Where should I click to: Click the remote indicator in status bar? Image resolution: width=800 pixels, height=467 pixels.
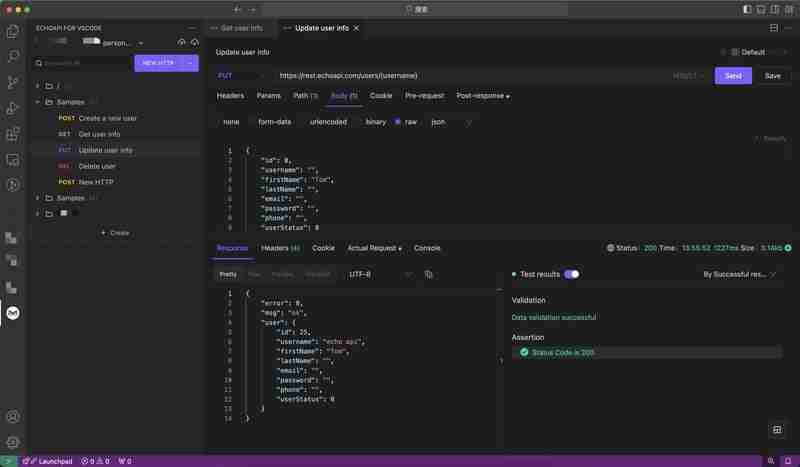8,461
